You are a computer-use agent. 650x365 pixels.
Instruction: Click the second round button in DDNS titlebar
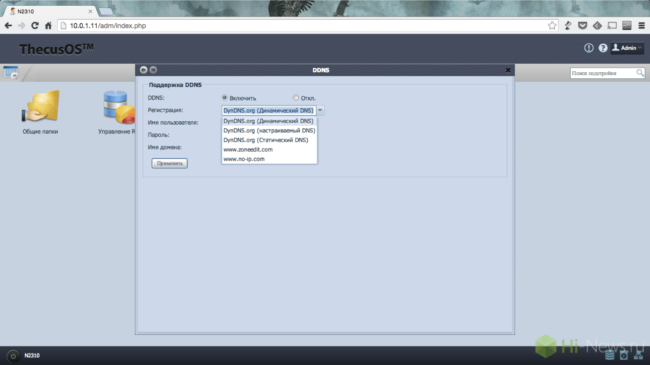pyautogui.click(x=153, y=70)
